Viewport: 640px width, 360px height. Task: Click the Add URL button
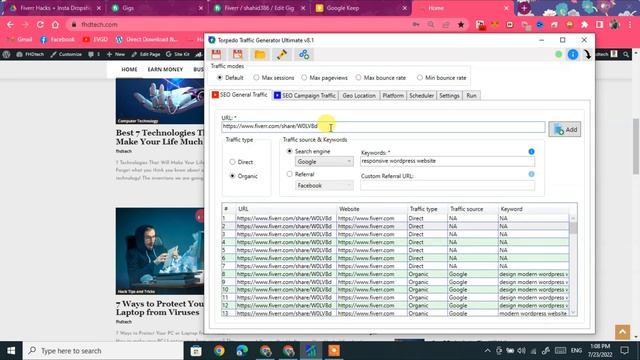564,129
